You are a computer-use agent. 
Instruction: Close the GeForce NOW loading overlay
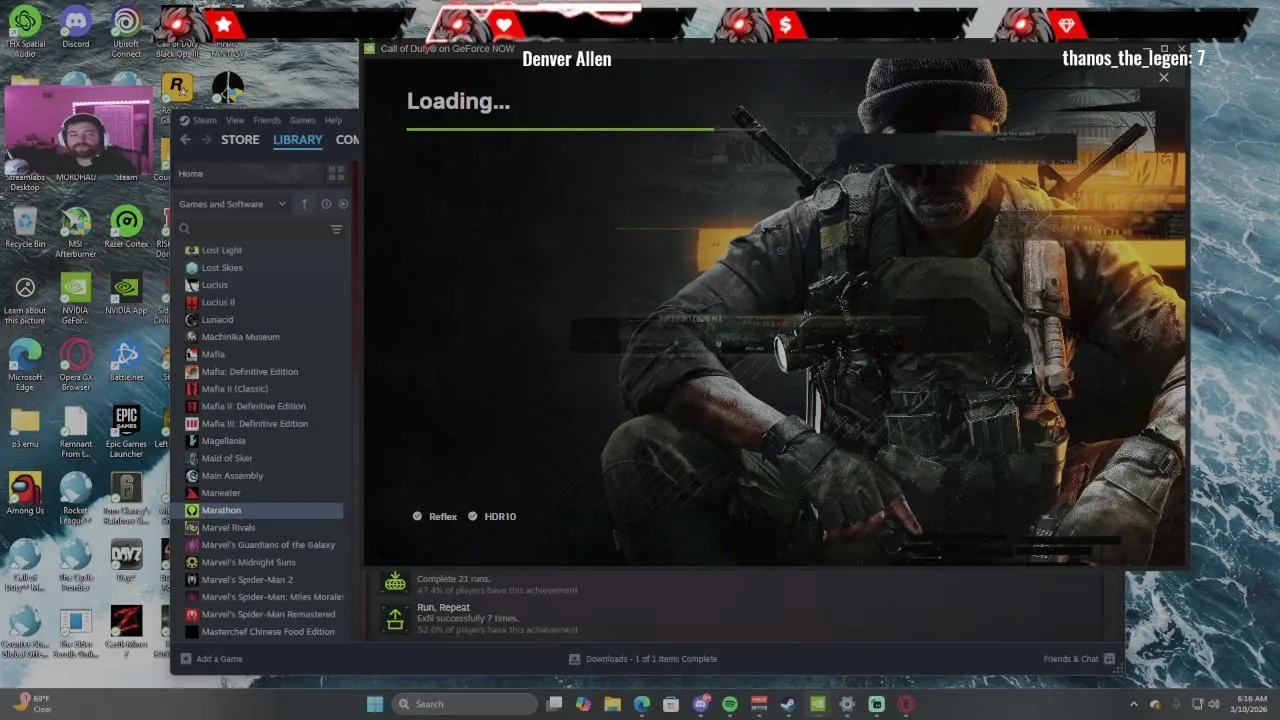tap(1164, 78)
